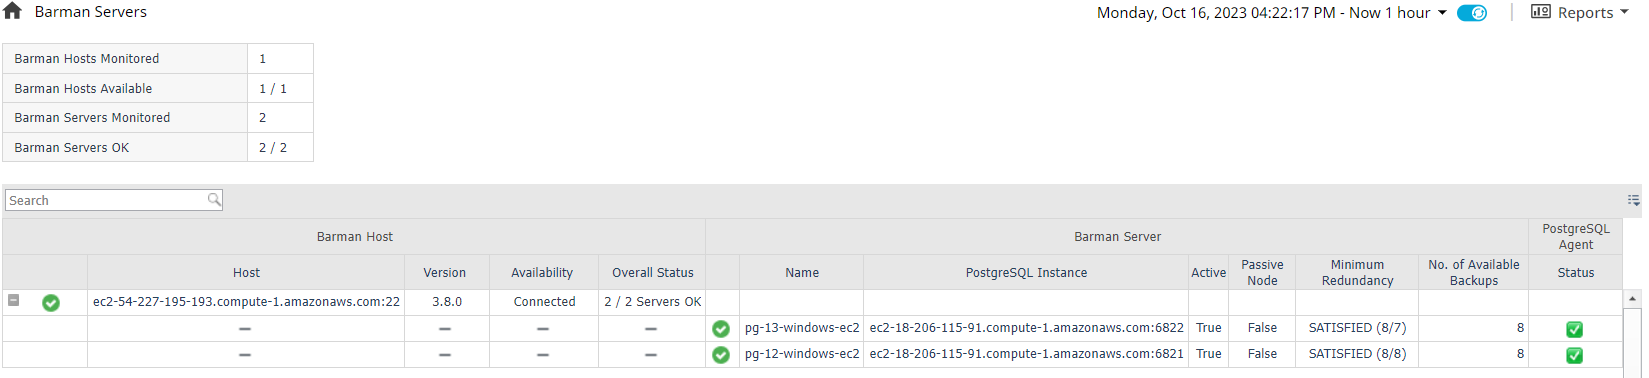Viewport: 1649px width, 378px height.
Task: Click PostgreSQL Agent status icon for pg-12-windows-ec2
Action: coord(1574,355)
